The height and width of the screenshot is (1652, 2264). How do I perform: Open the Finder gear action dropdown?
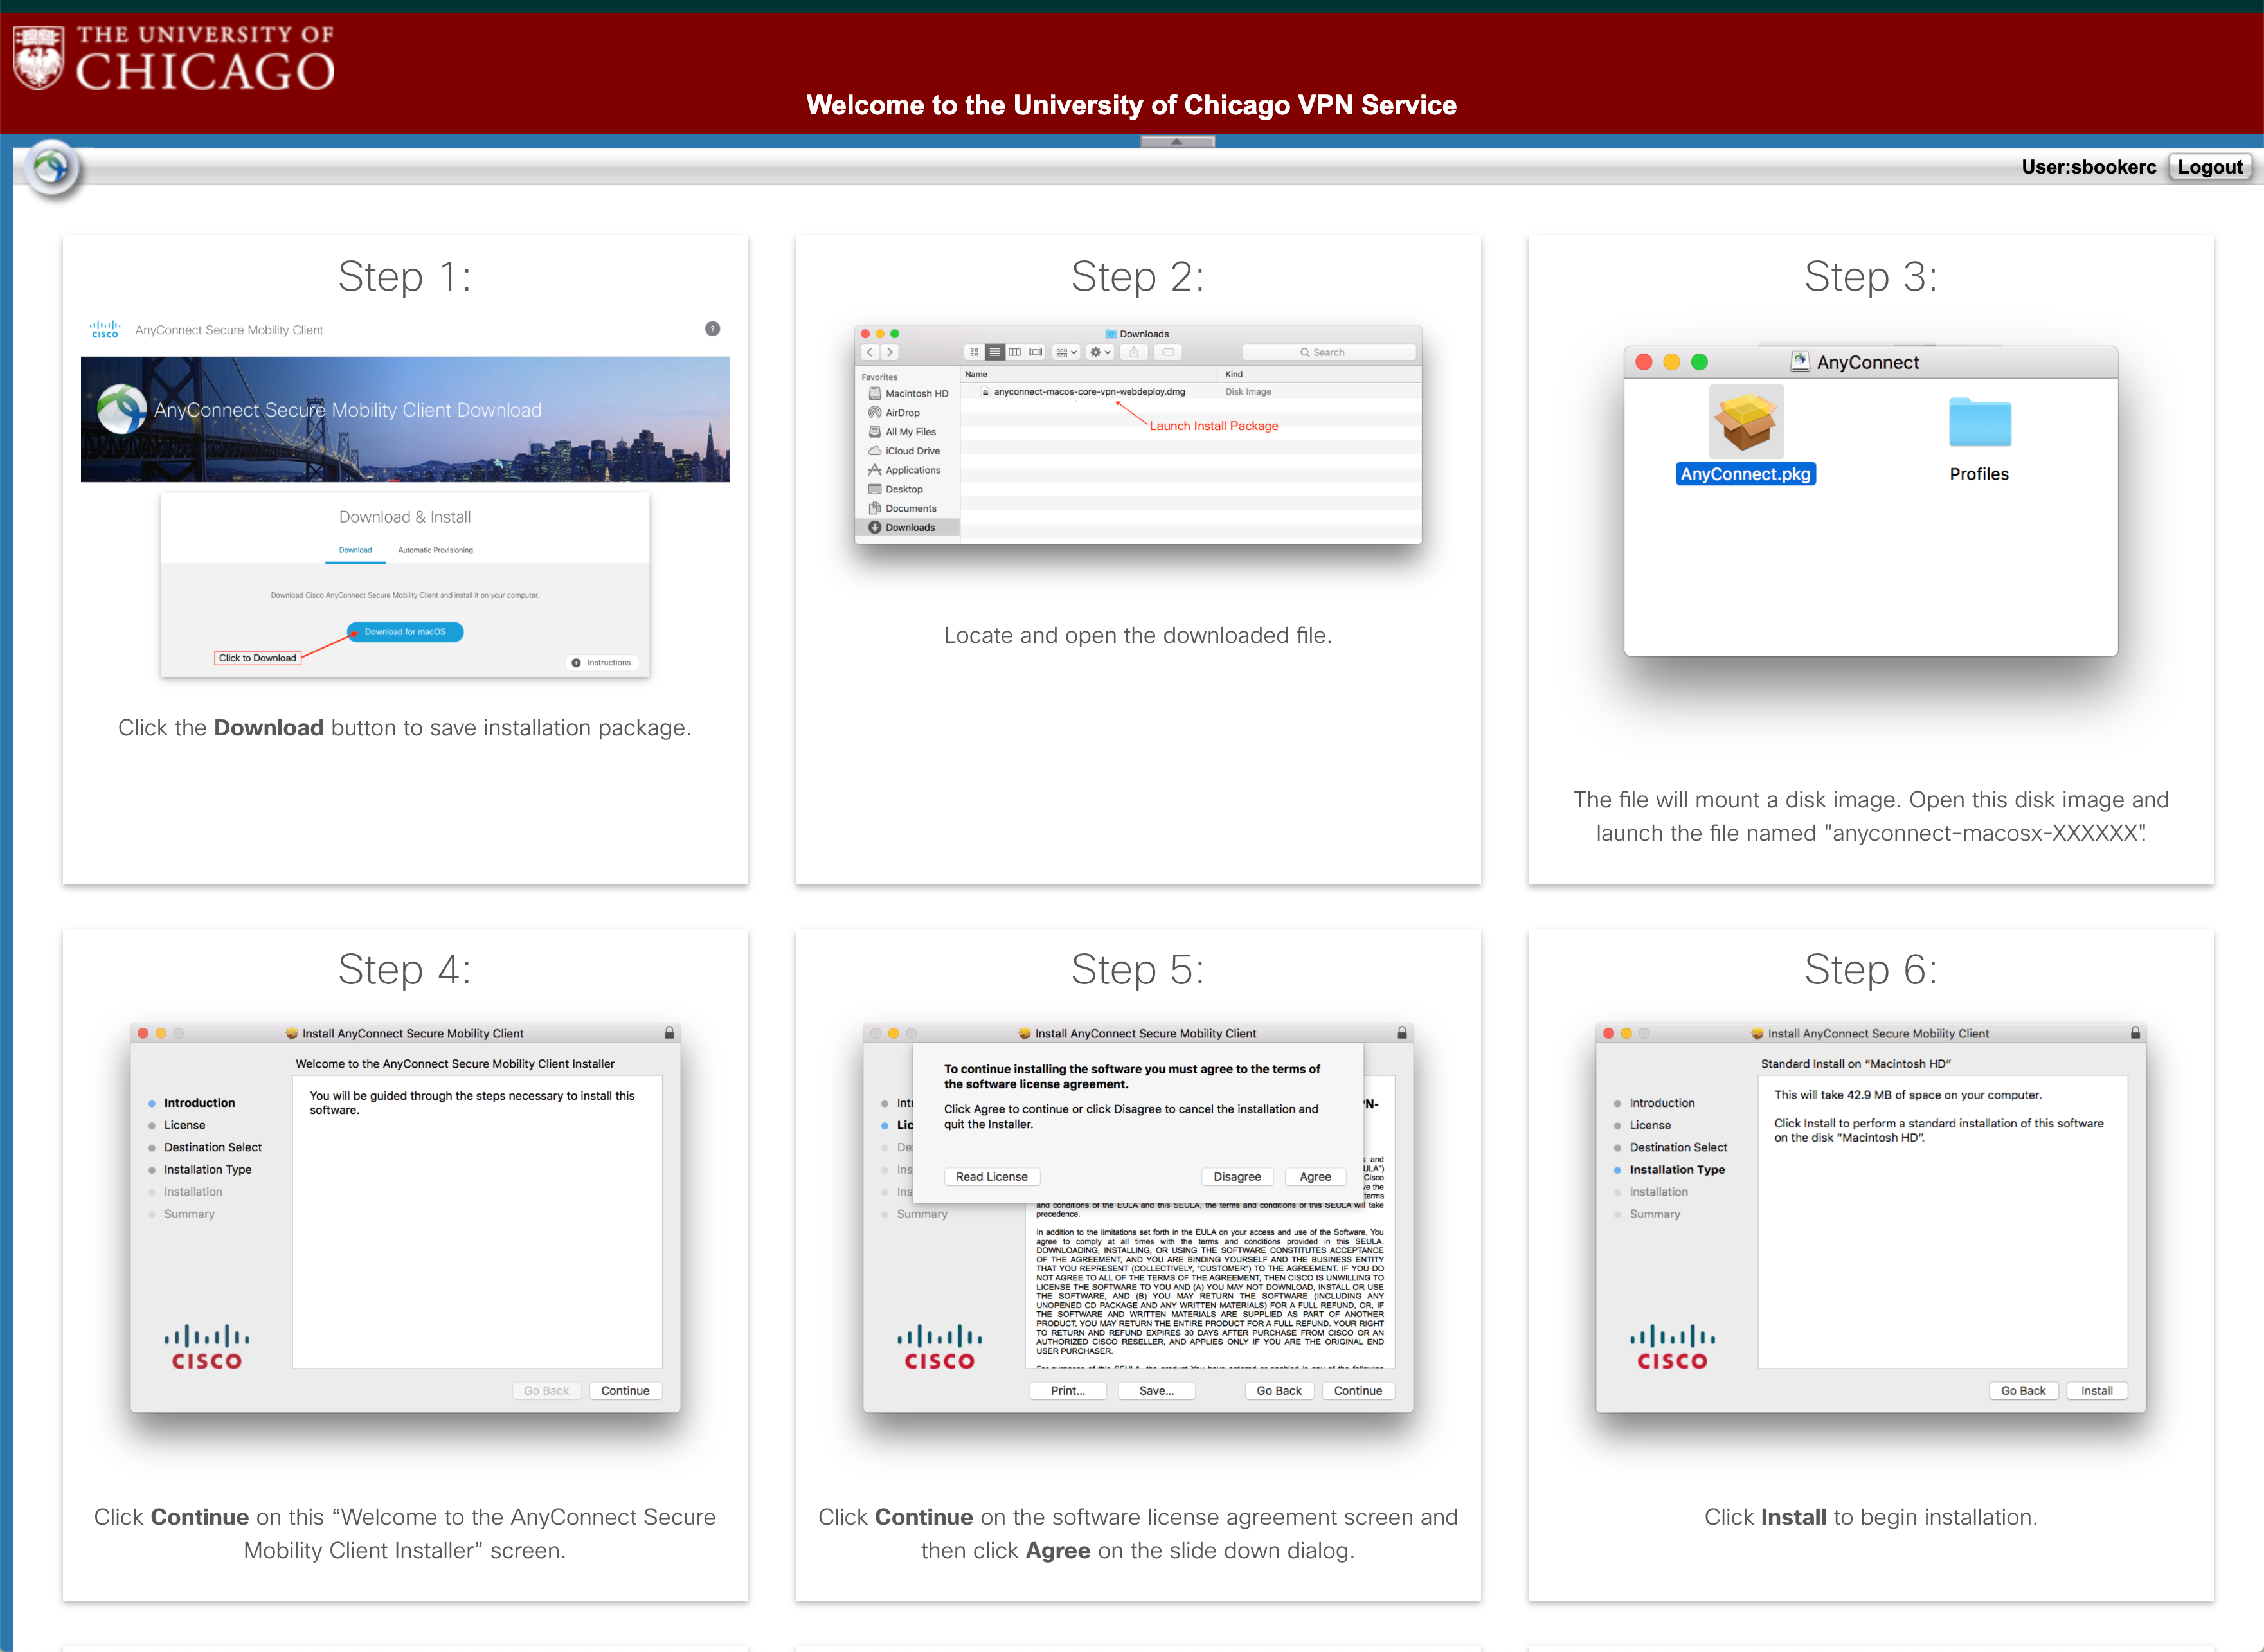[1100, 352]
